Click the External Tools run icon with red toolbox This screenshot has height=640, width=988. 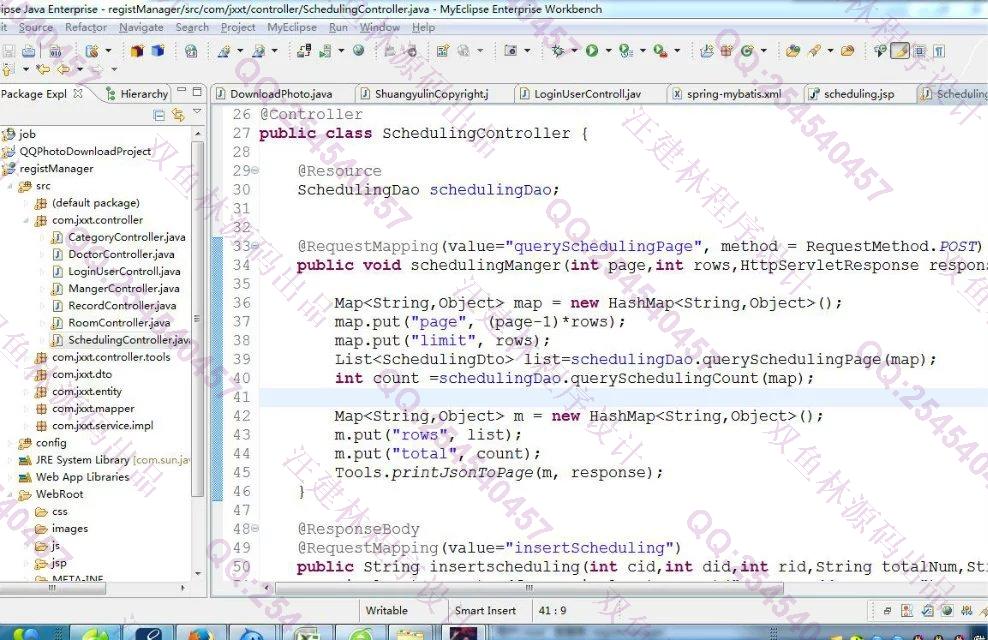[x=660, y=51]
